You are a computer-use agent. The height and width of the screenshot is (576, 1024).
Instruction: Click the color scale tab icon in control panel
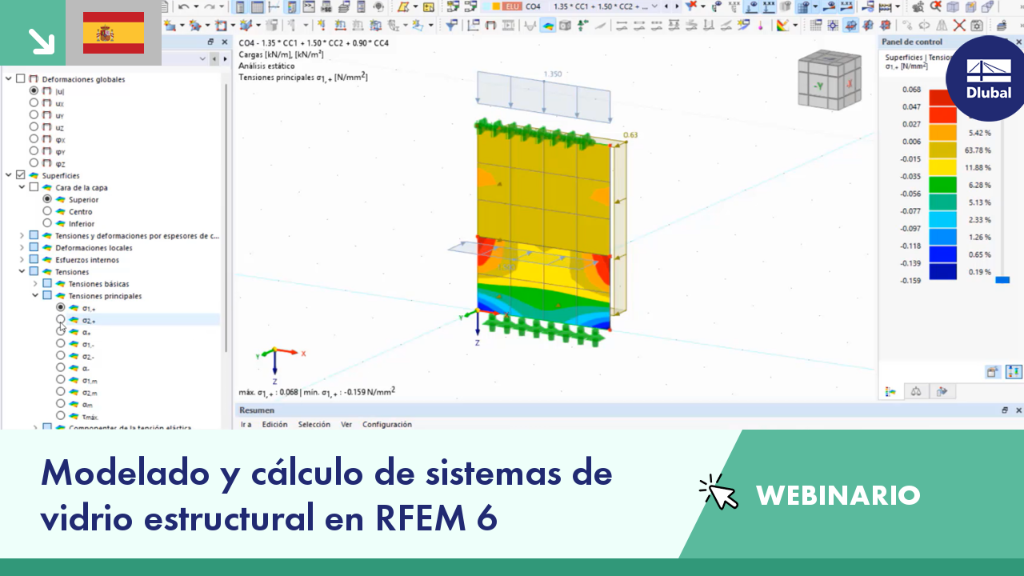(890, 391)
